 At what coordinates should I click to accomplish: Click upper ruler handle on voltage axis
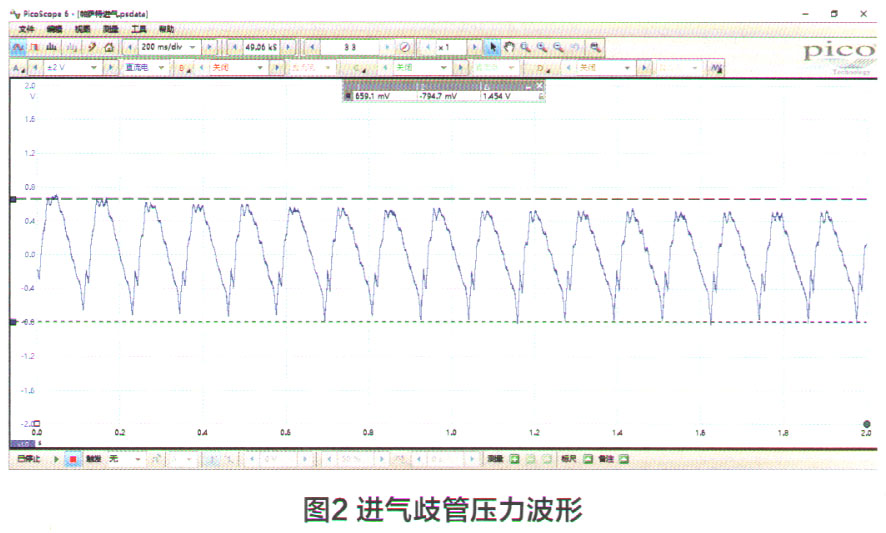pos(12,200)
